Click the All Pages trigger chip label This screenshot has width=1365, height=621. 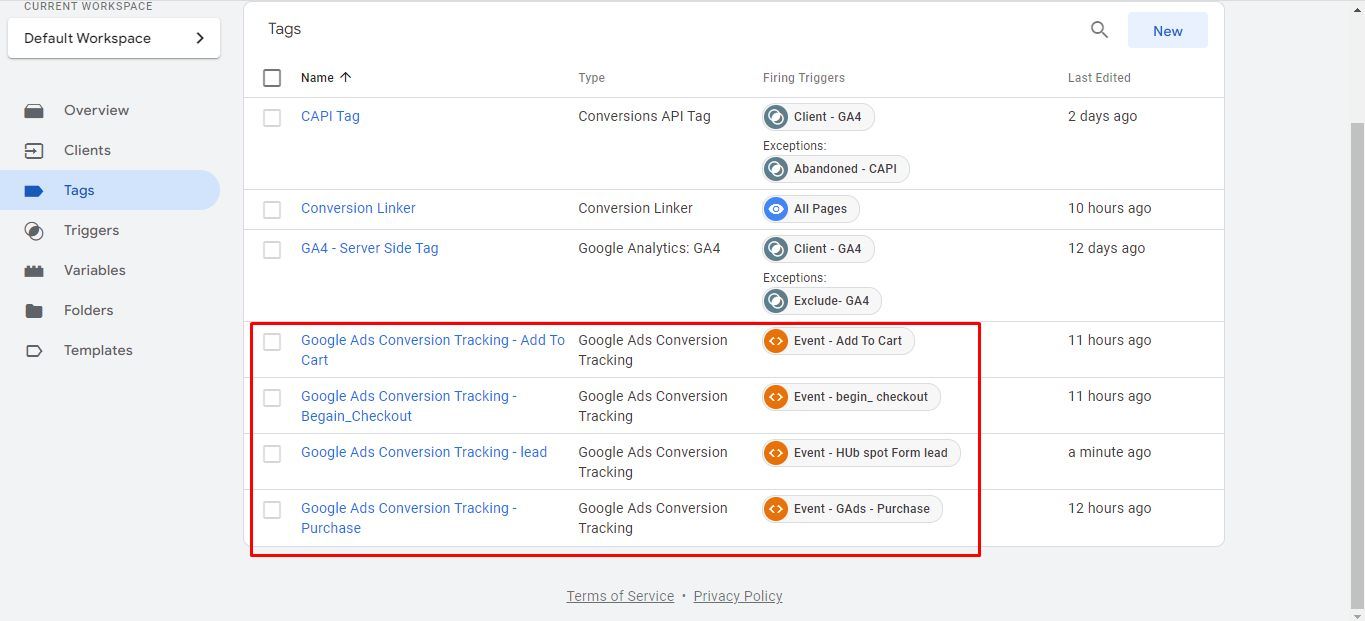[x=820, y=209]
